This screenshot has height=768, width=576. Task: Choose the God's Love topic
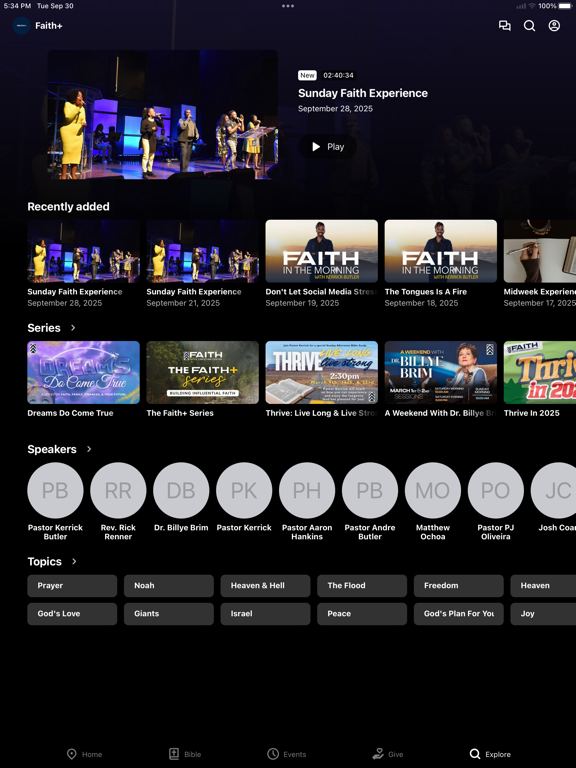72,614
